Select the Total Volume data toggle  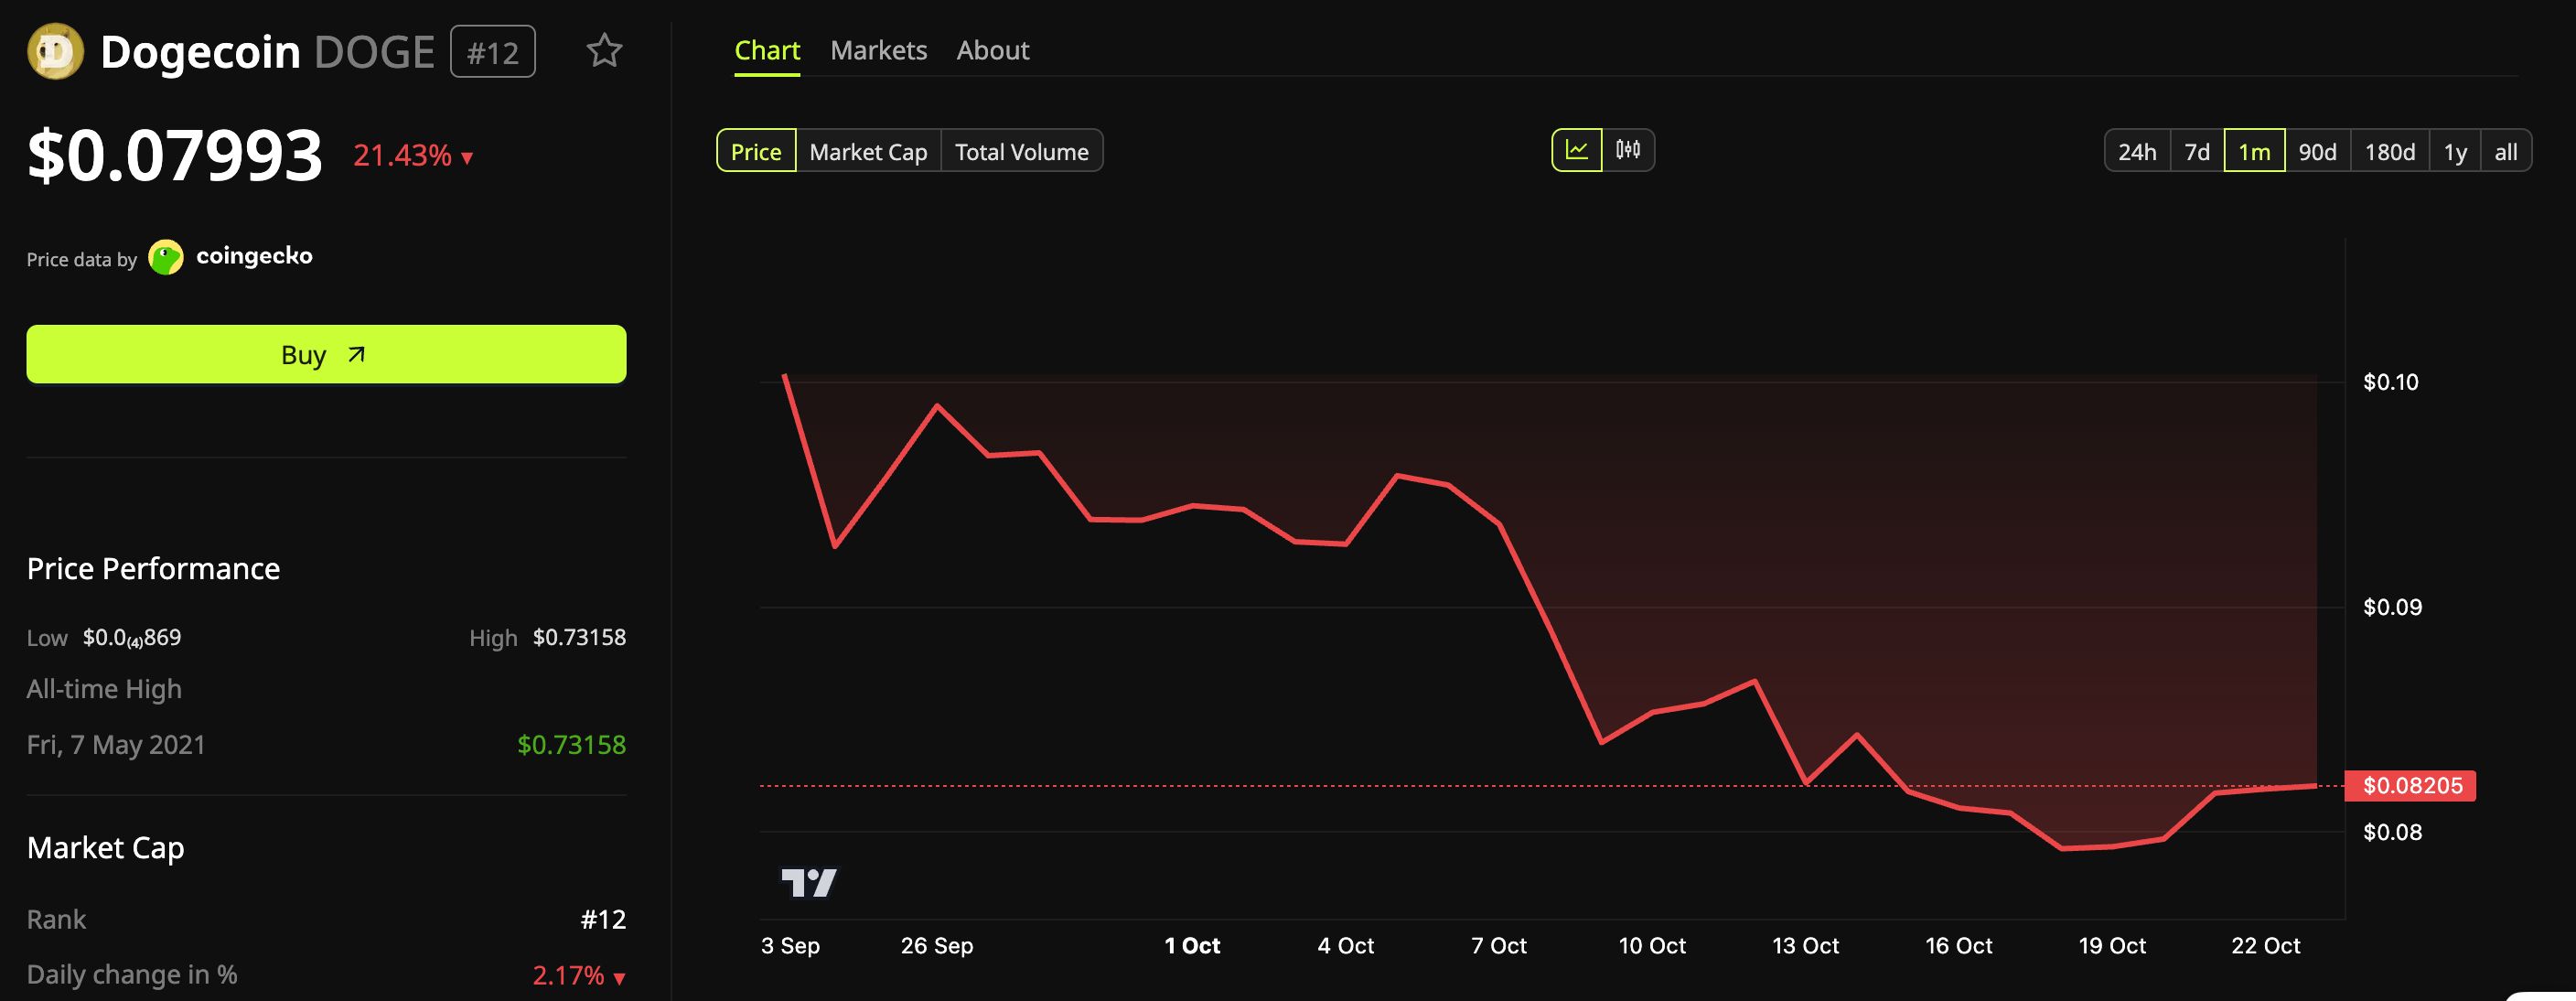[1021, 151]
